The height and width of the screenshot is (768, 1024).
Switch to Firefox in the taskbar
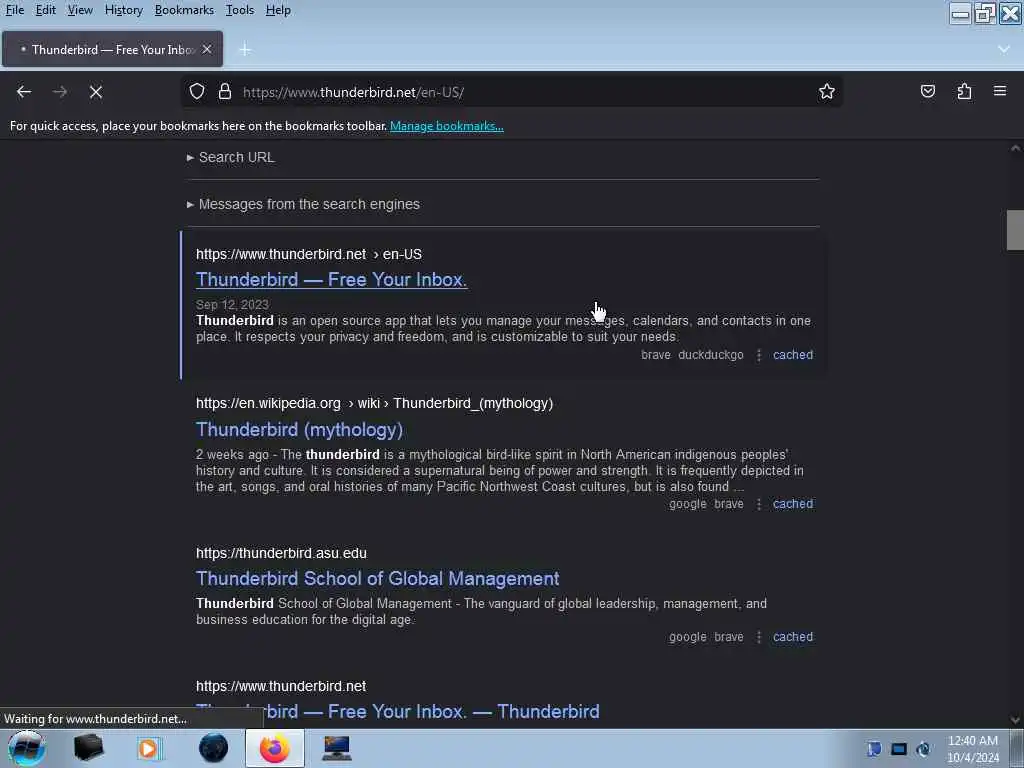tap(275, 748)
